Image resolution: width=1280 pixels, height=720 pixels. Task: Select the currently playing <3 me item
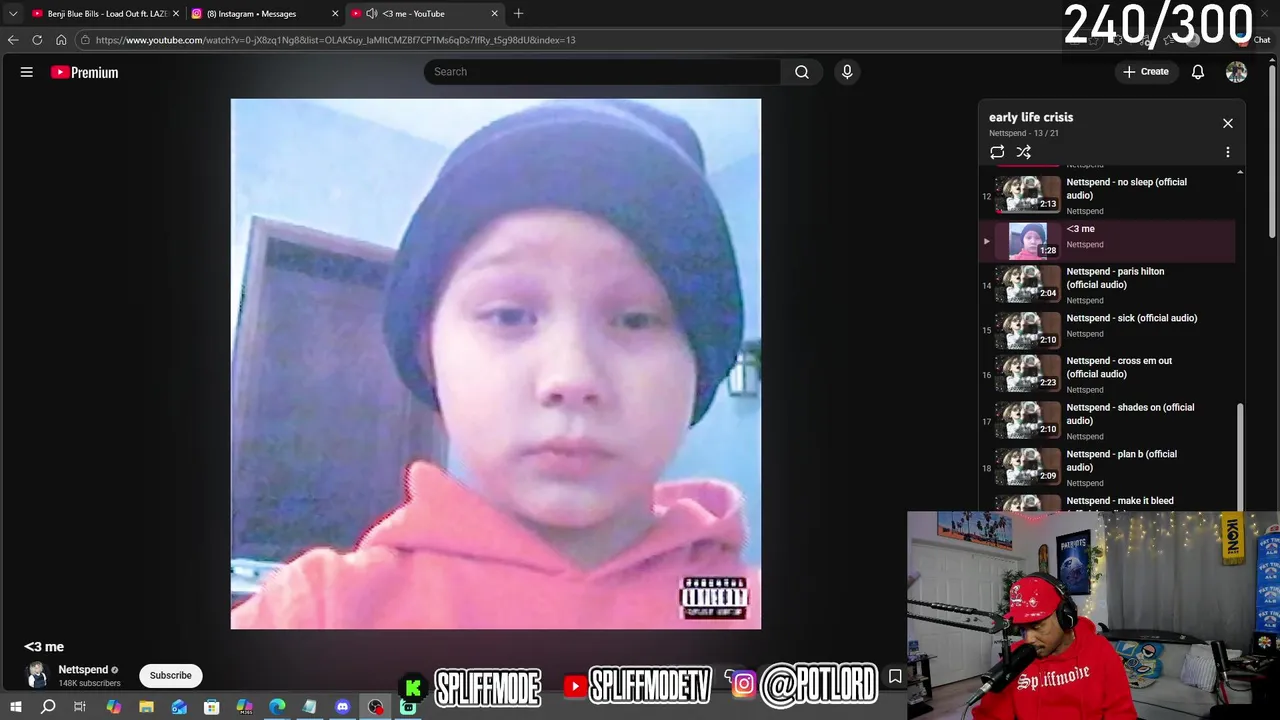[x=1109, y=241]
